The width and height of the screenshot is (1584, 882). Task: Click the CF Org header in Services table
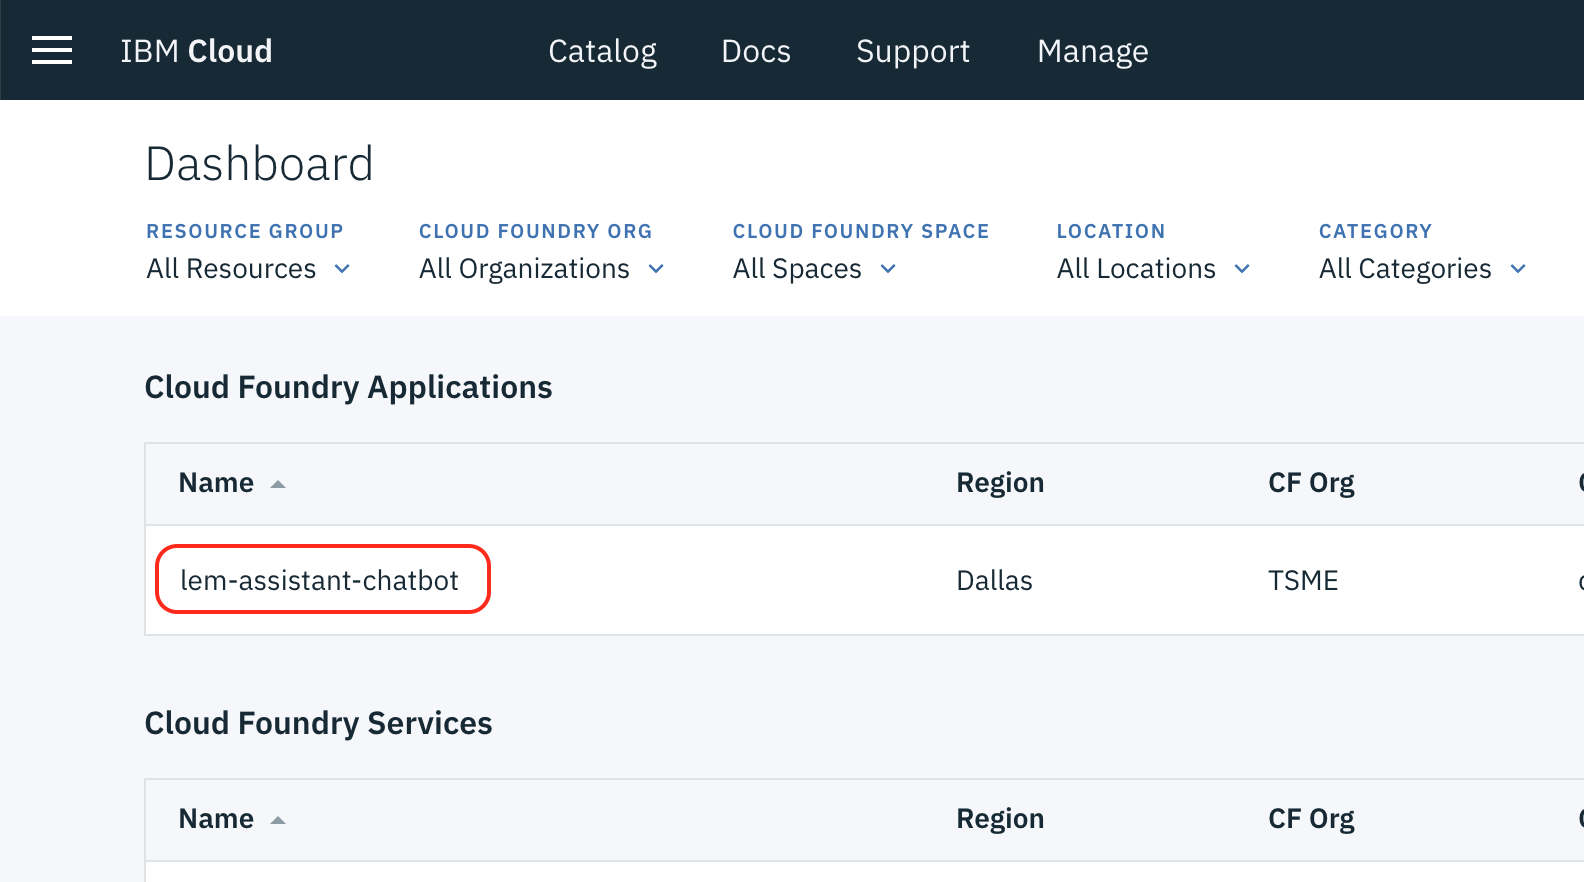click(1311, 819)
